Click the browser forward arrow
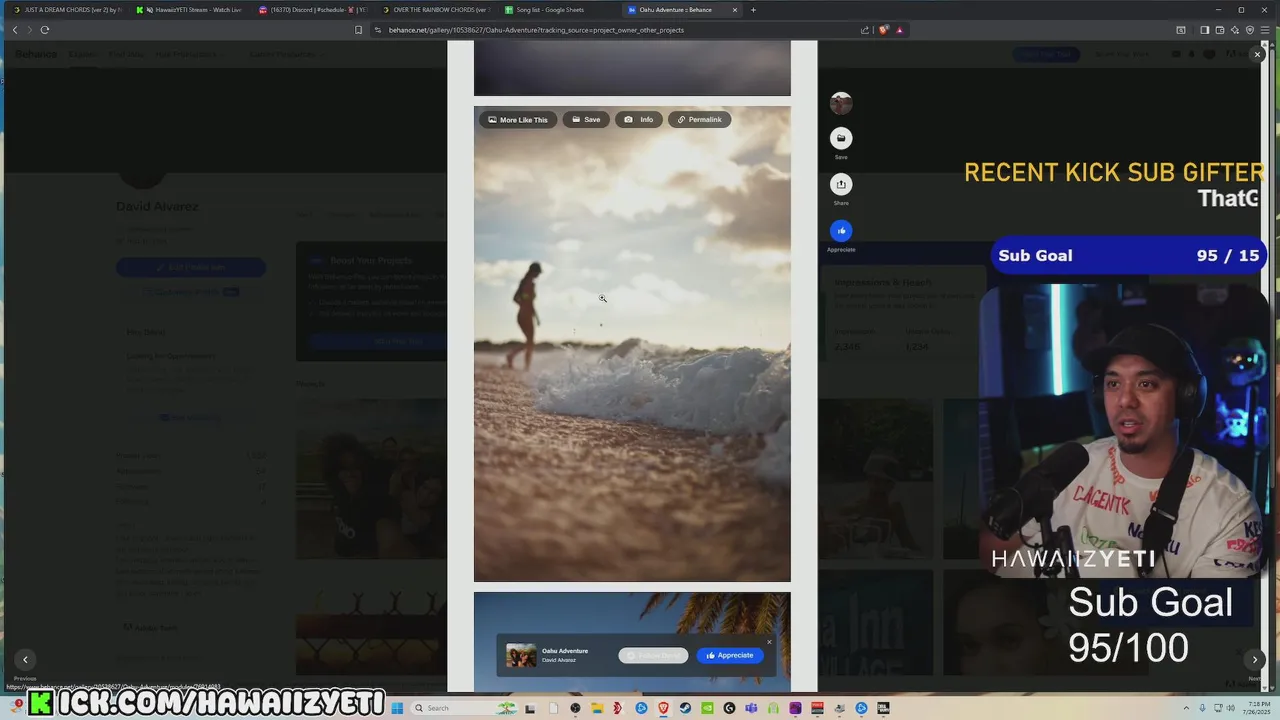 point(29,30)
